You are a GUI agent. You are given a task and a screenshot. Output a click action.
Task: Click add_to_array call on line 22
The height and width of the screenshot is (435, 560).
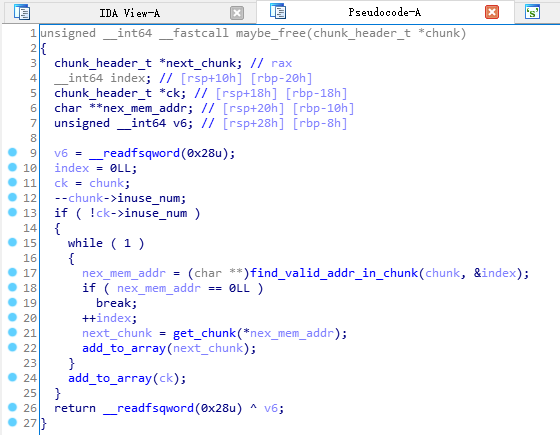(x=124, y=348)
